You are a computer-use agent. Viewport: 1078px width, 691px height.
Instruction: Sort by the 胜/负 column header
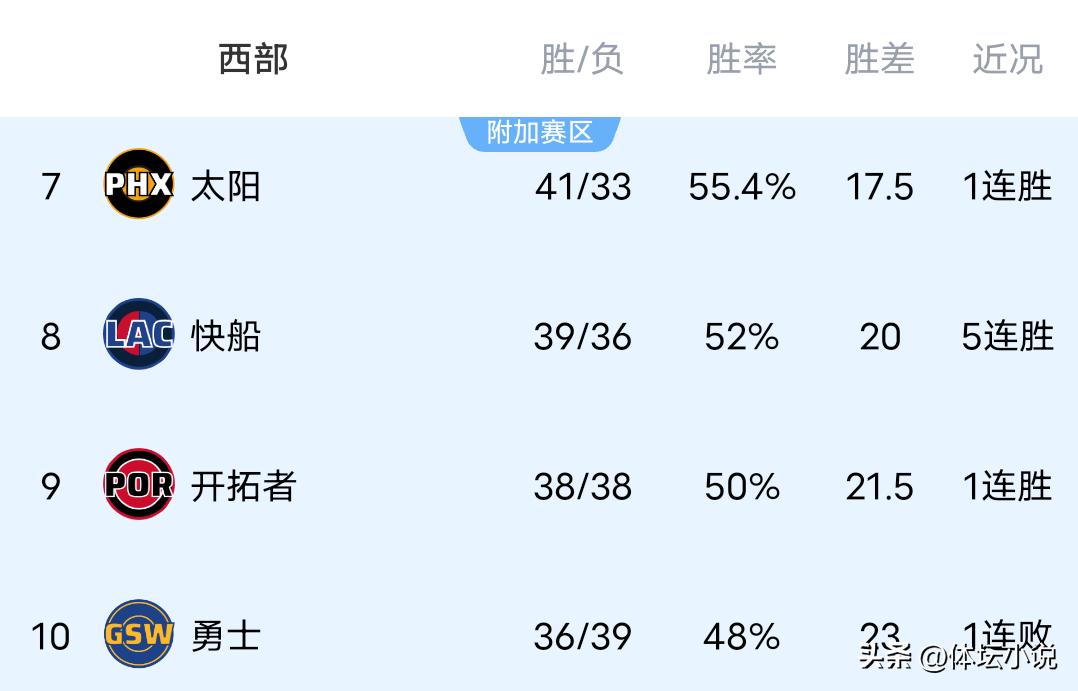582,59
